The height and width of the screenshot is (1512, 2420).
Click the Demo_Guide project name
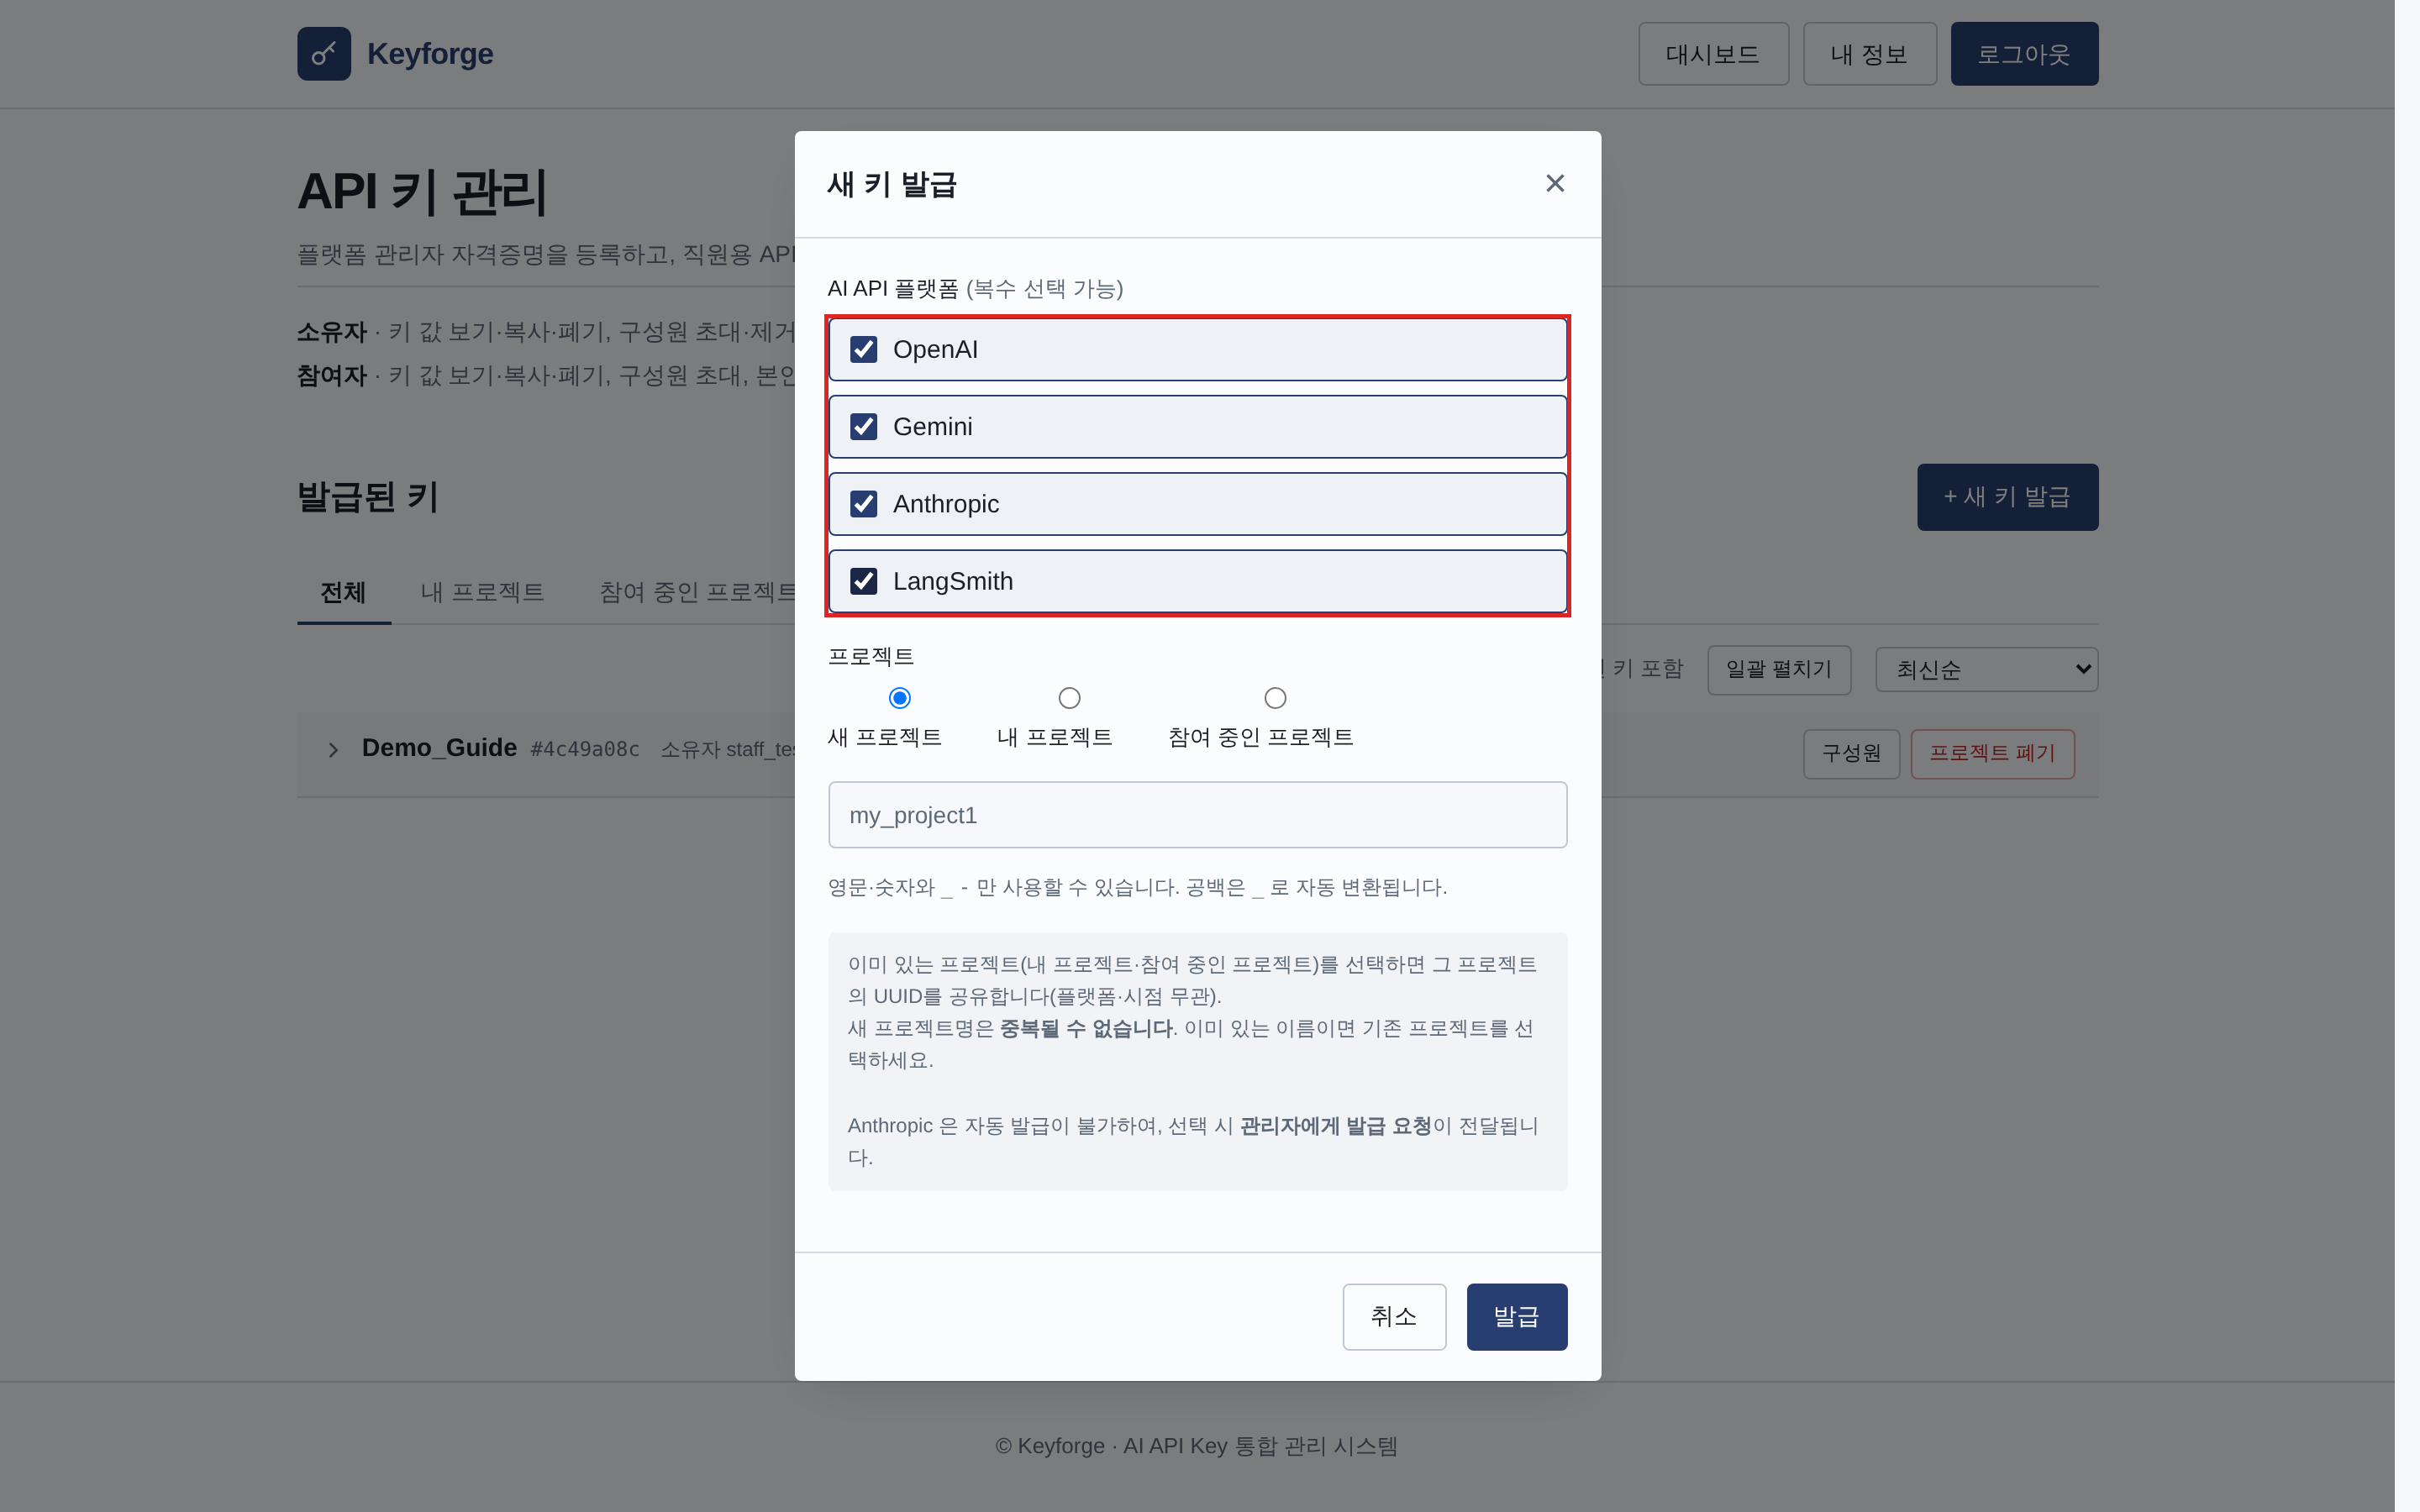pos(439,748)
